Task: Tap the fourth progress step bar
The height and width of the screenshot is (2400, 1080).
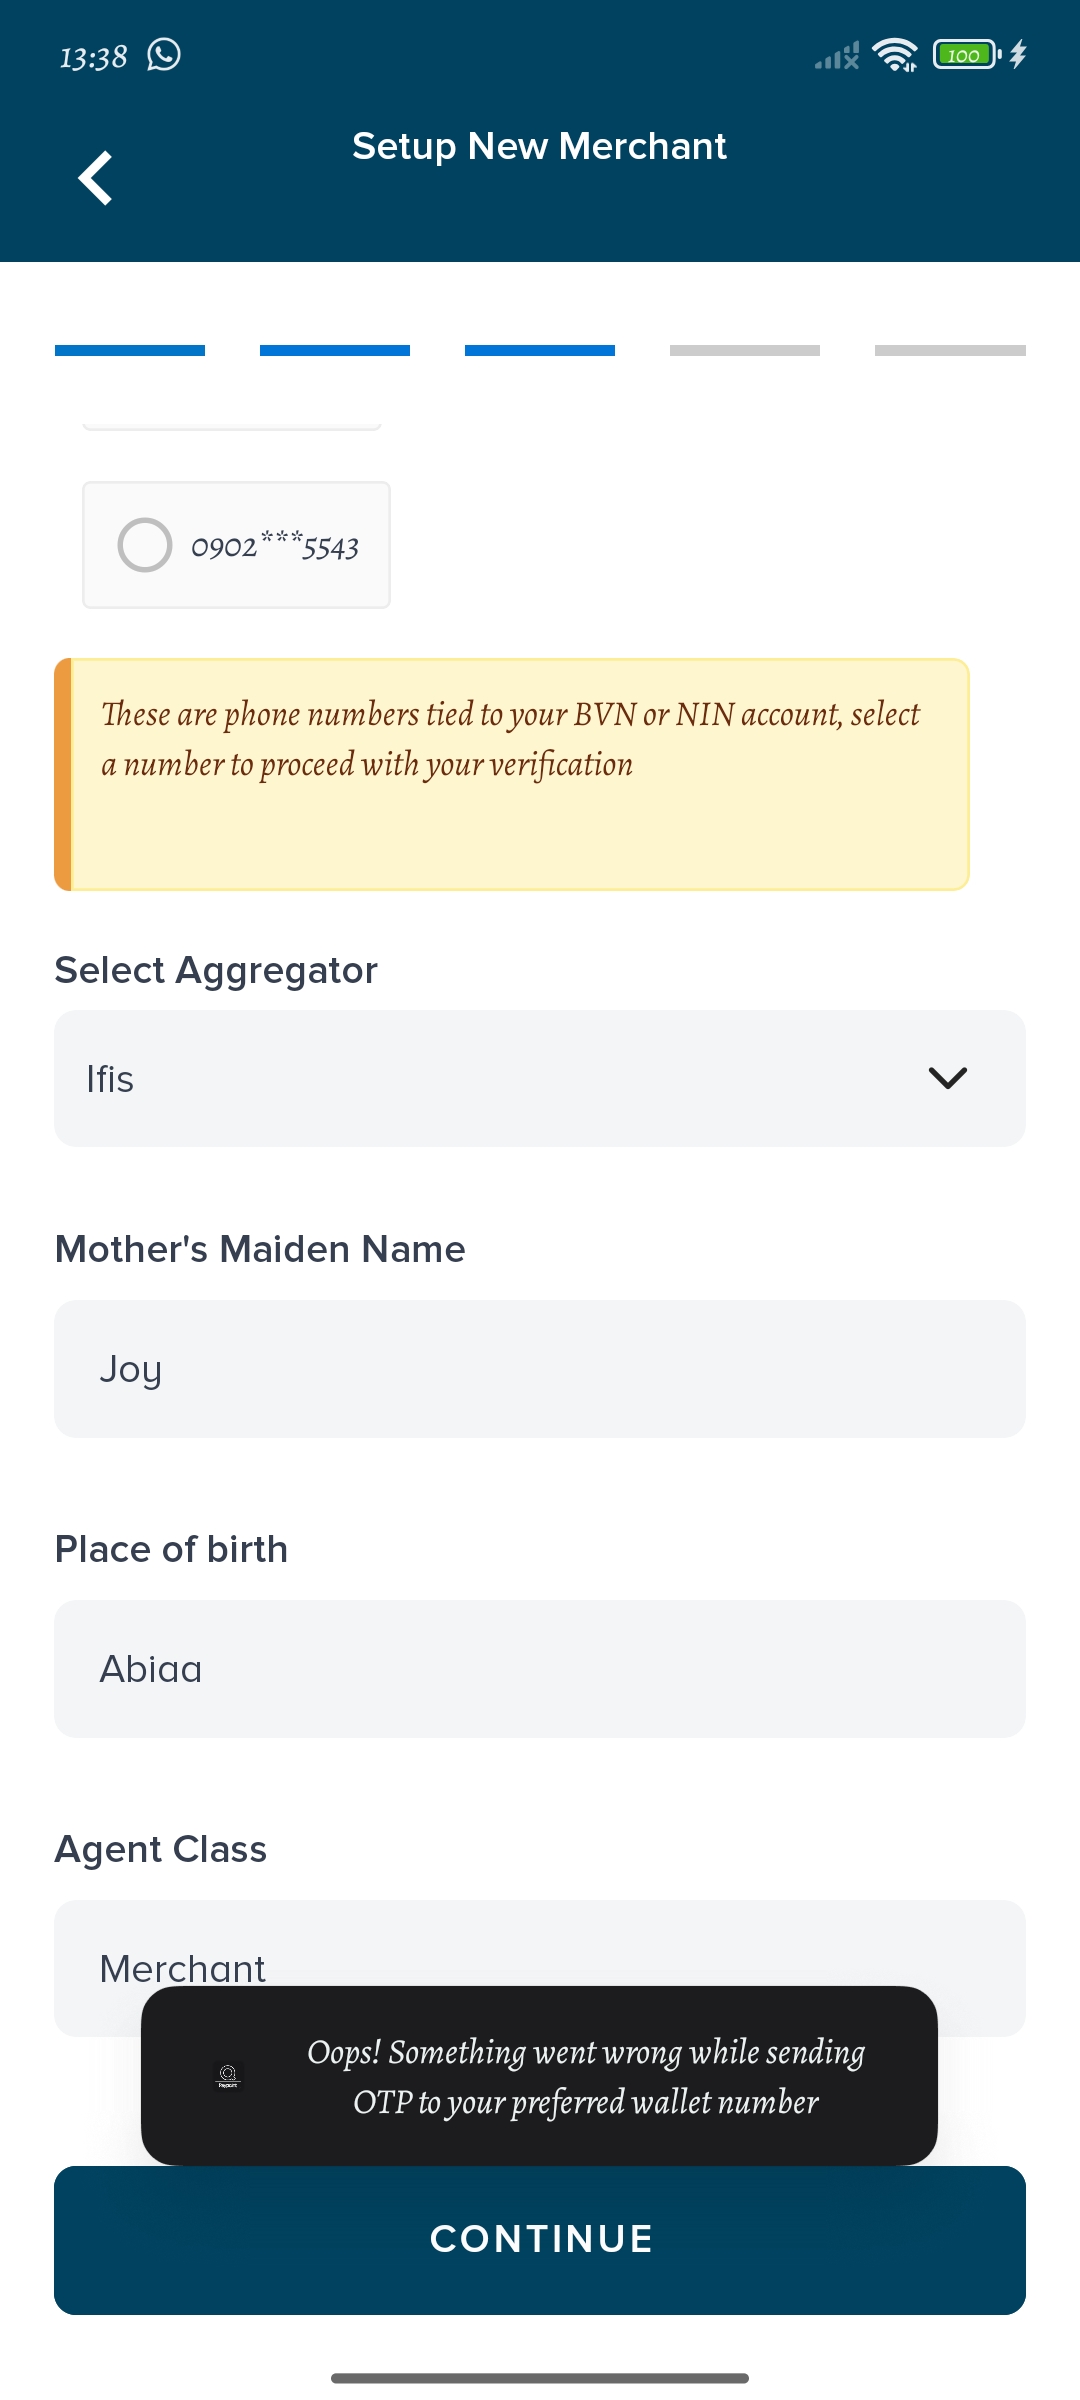Action: pyautogui.click(x=745, y=351)
